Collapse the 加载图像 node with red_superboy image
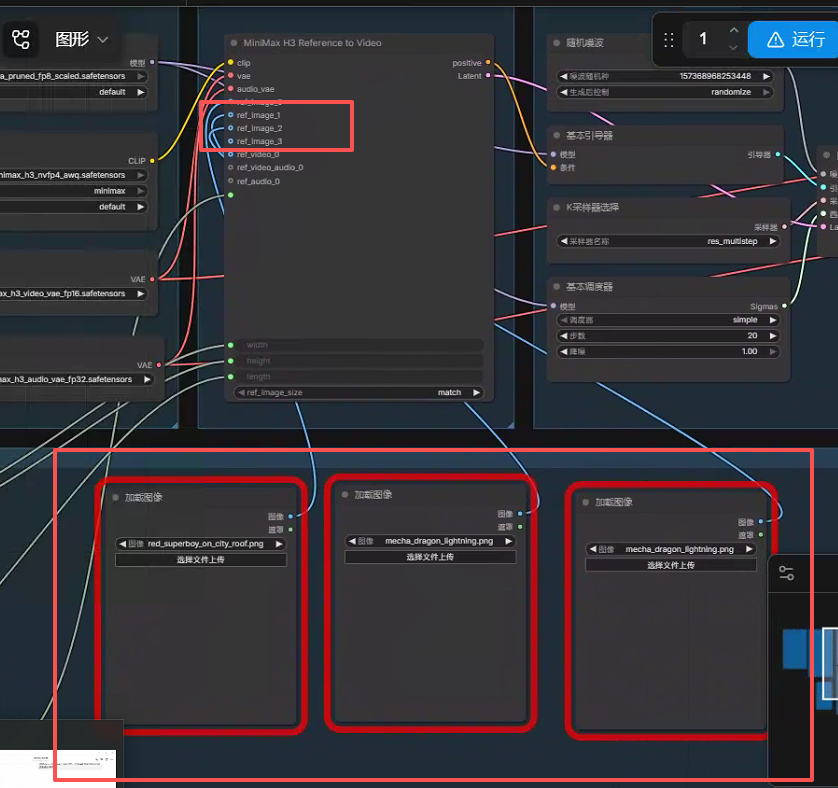Image resolution: width=838 pixels, height=788 pixels. (115, 498)
